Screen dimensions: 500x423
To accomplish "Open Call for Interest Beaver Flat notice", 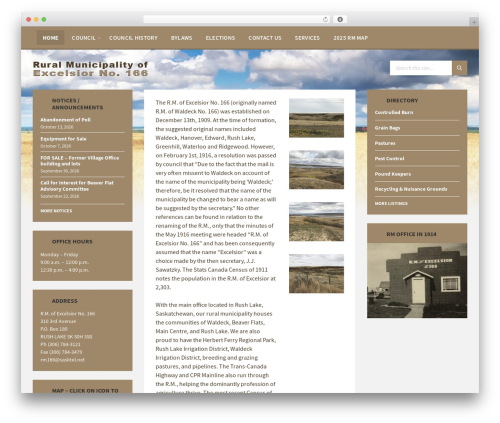I will tap(77, 186).
